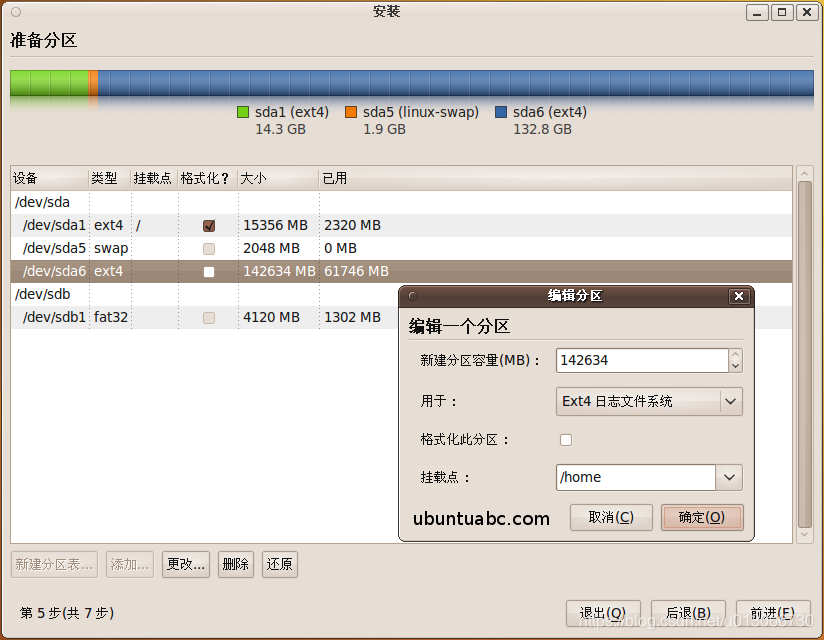The image size is (824, 640).
Task: Click orange sda5 swap segment in bar
Action: click(x=94, y=83)
